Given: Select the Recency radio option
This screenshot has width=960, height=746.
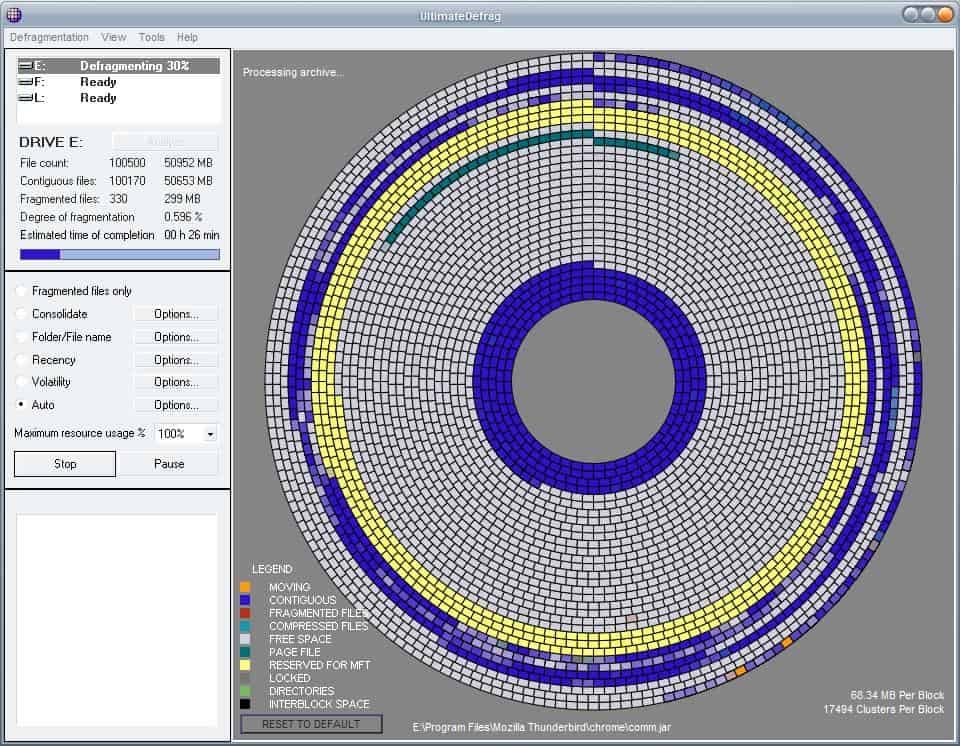Looking at the screenshot, I should pyautogui.click(x=21, y=360).
